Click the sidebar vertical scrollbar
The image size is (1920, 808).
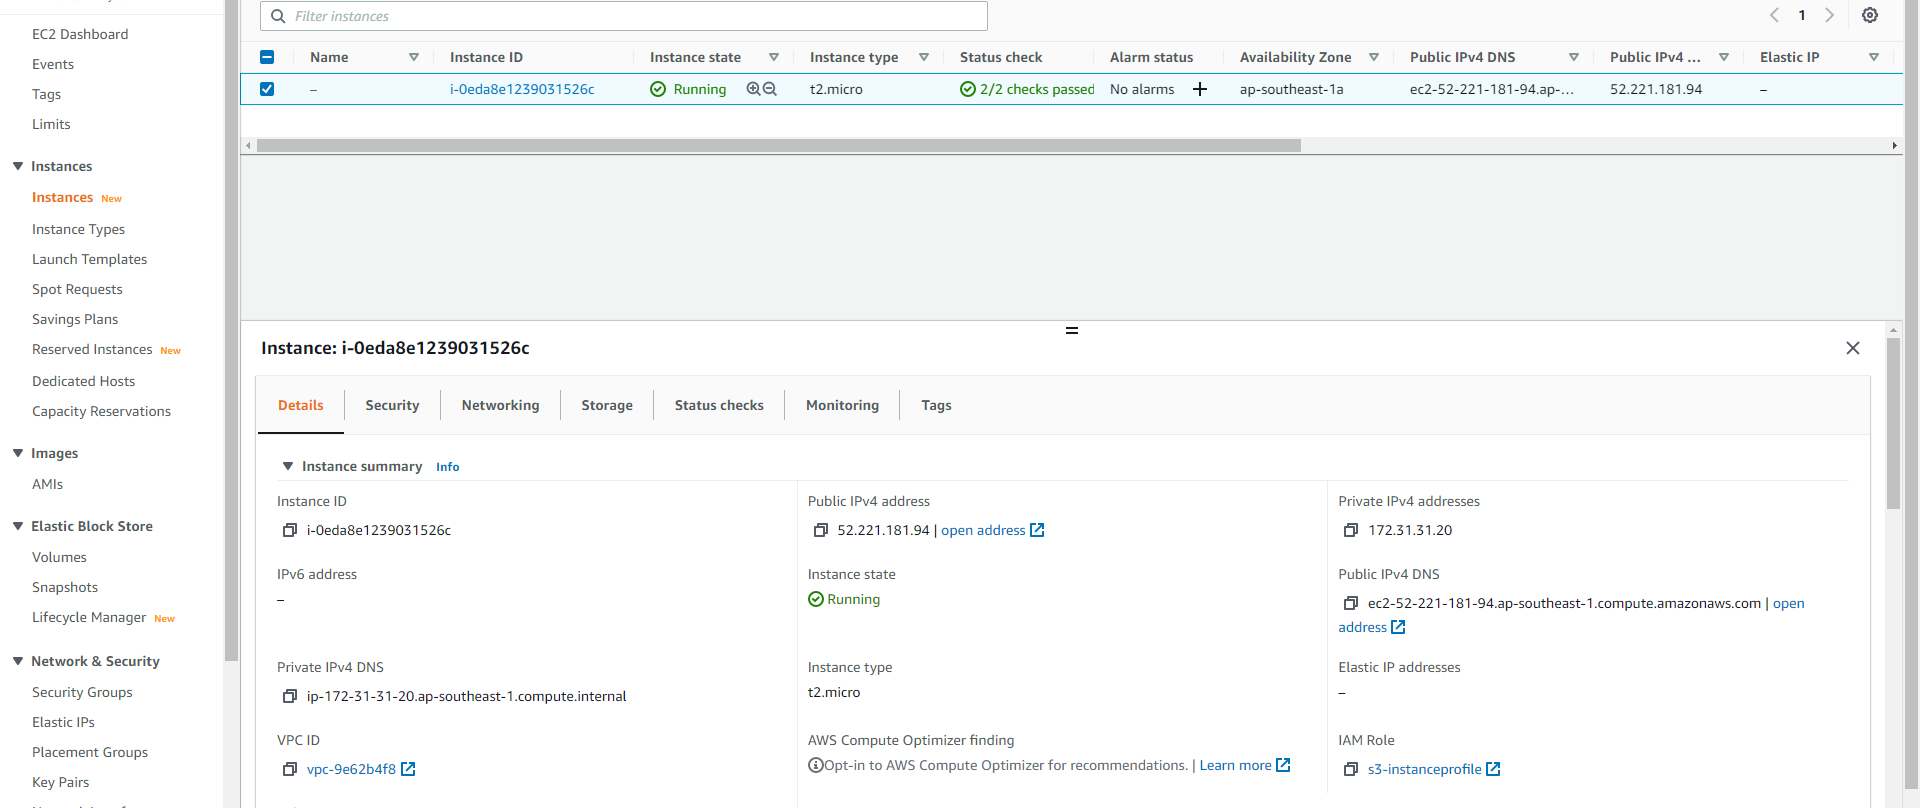pos(231,331)
